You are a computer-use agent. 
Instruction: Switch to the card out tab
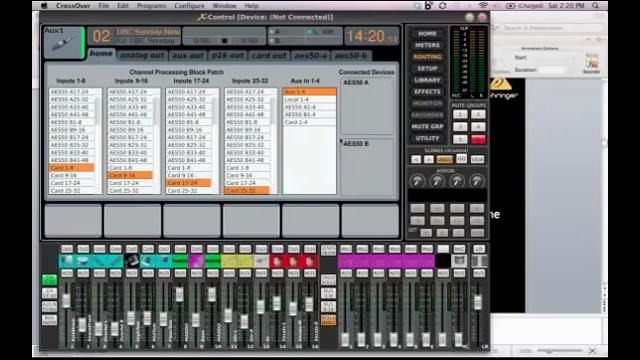pos(269,56)
